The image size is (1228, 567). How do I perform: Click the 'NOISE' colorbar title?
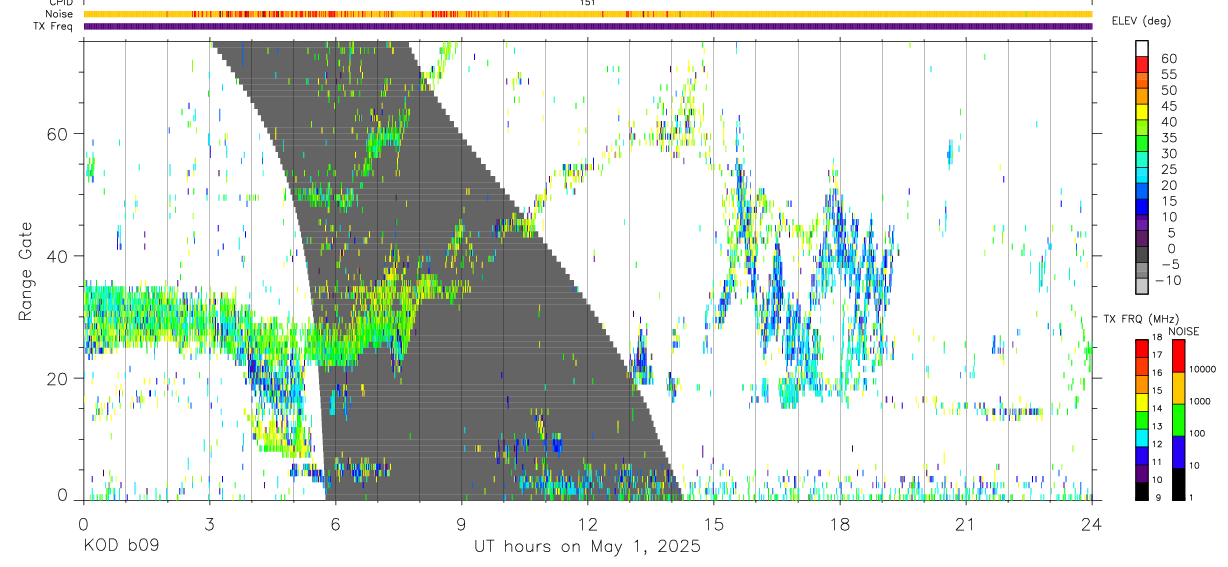1183,332
